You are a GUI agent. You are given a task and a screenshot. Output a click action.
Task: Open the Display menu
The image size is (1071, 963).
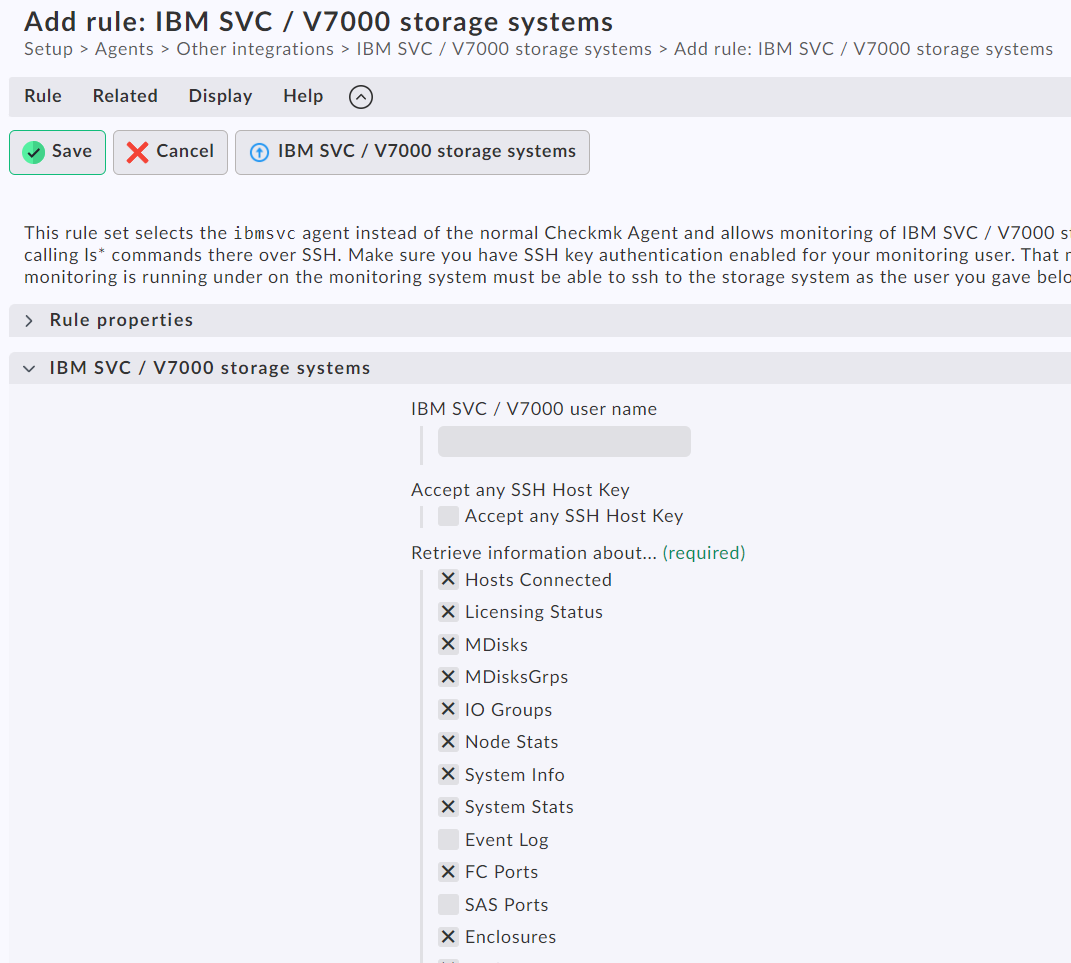point(220,96)
